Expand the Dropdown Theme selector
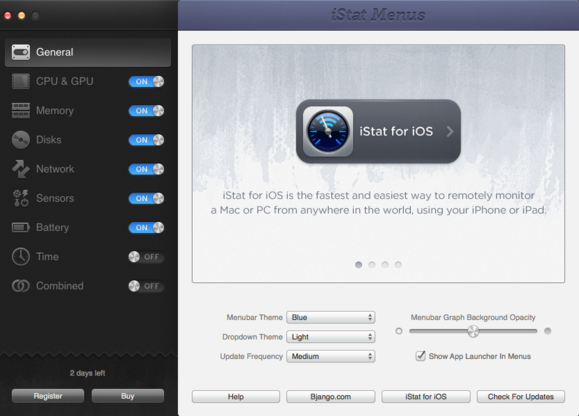 tap(331, 337)
